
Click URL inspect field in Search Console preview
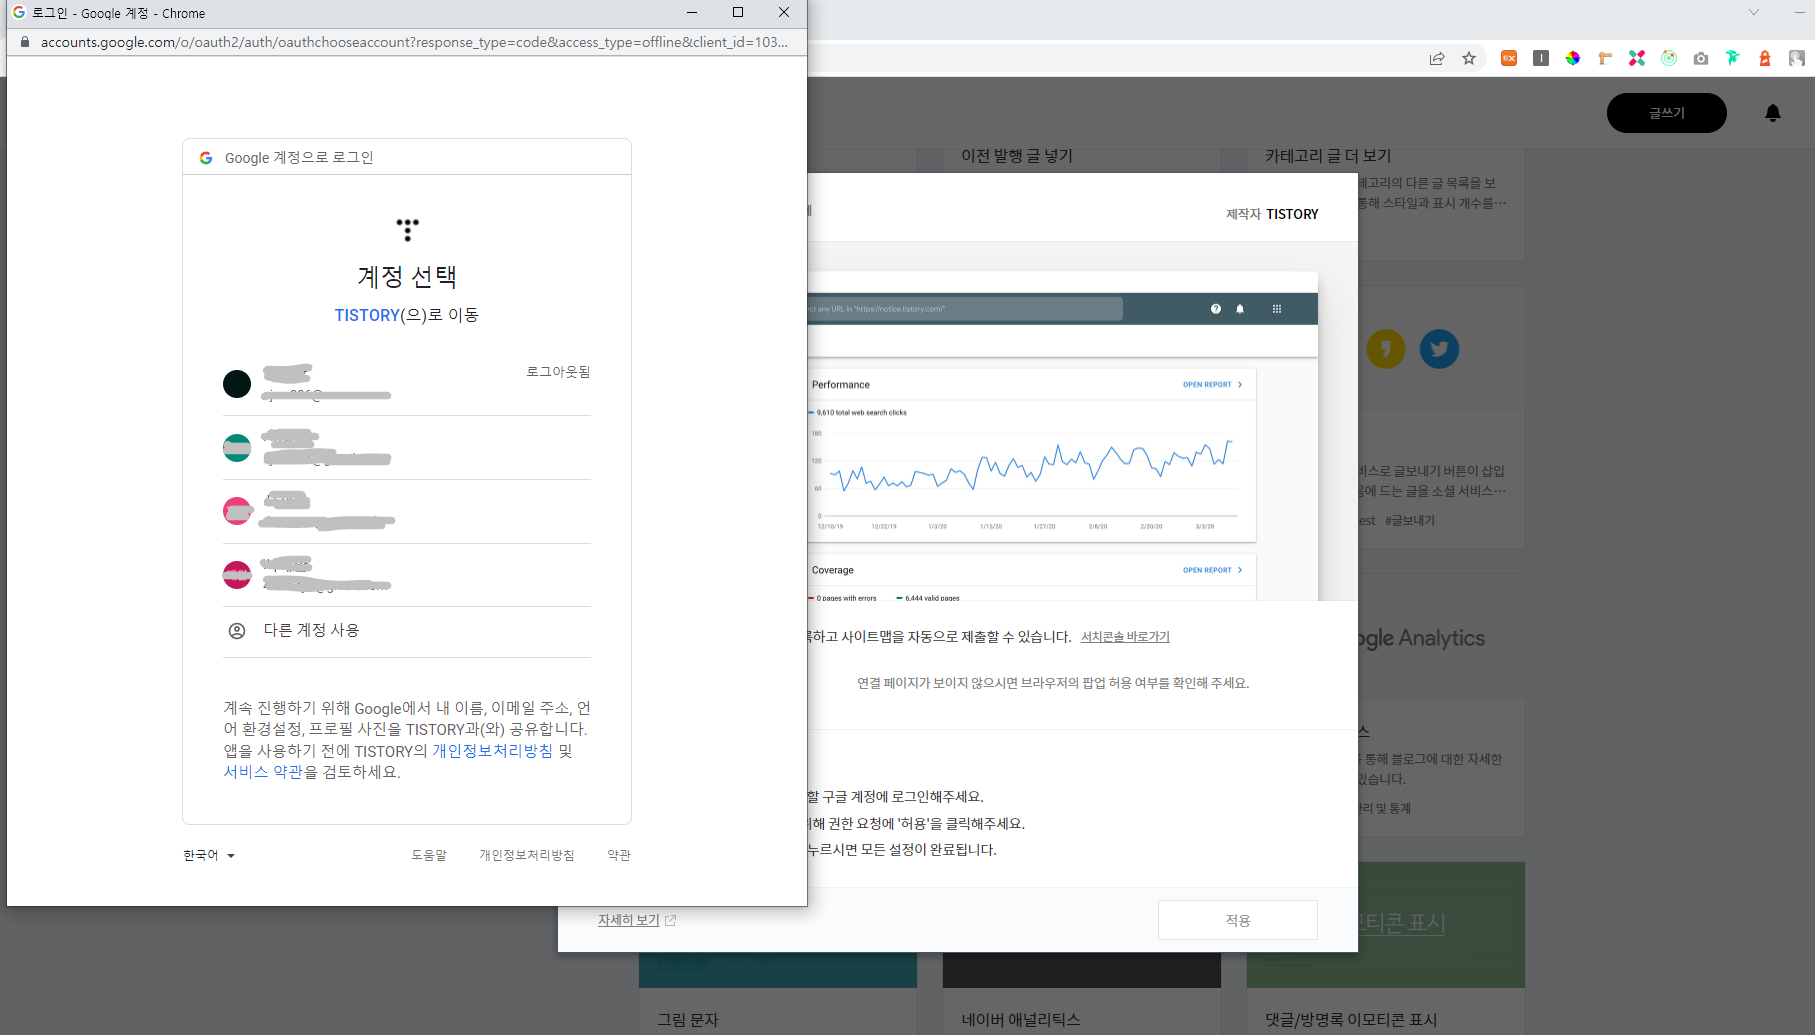(965, 309)
